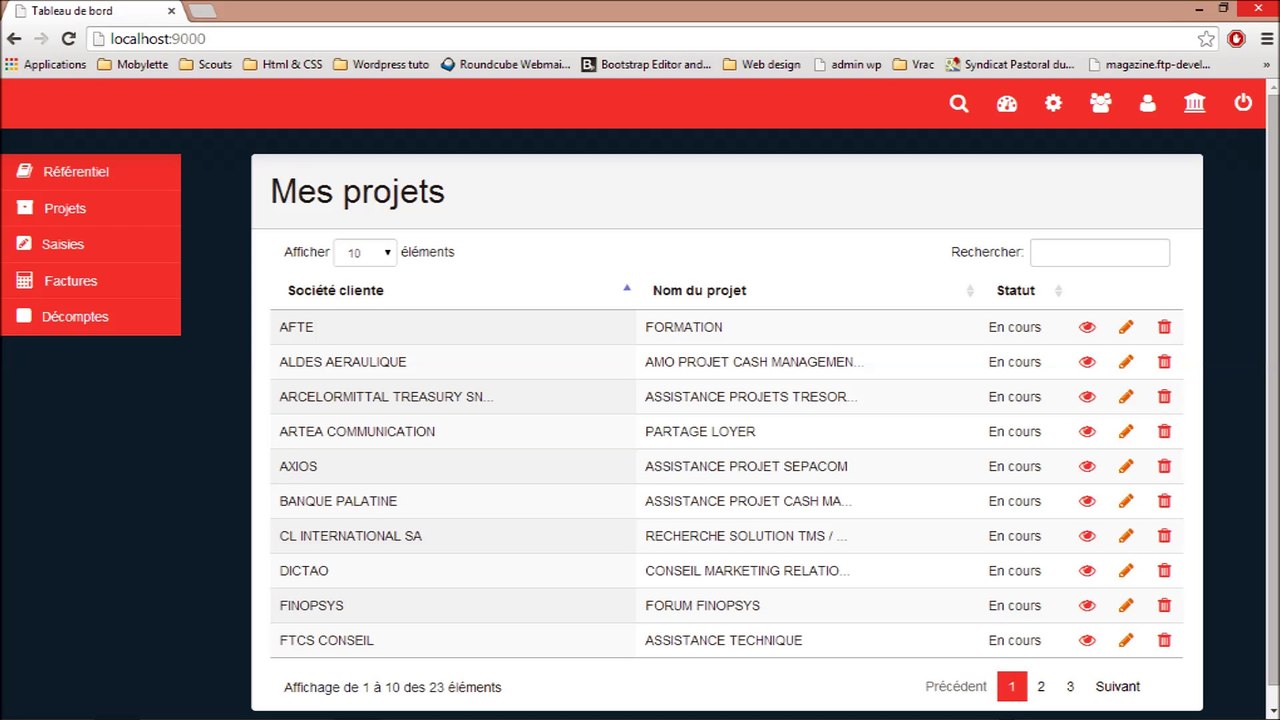
Task: View the ARTEA COMMUNICATION project eye icon
Action: [x=1087, y=432]
